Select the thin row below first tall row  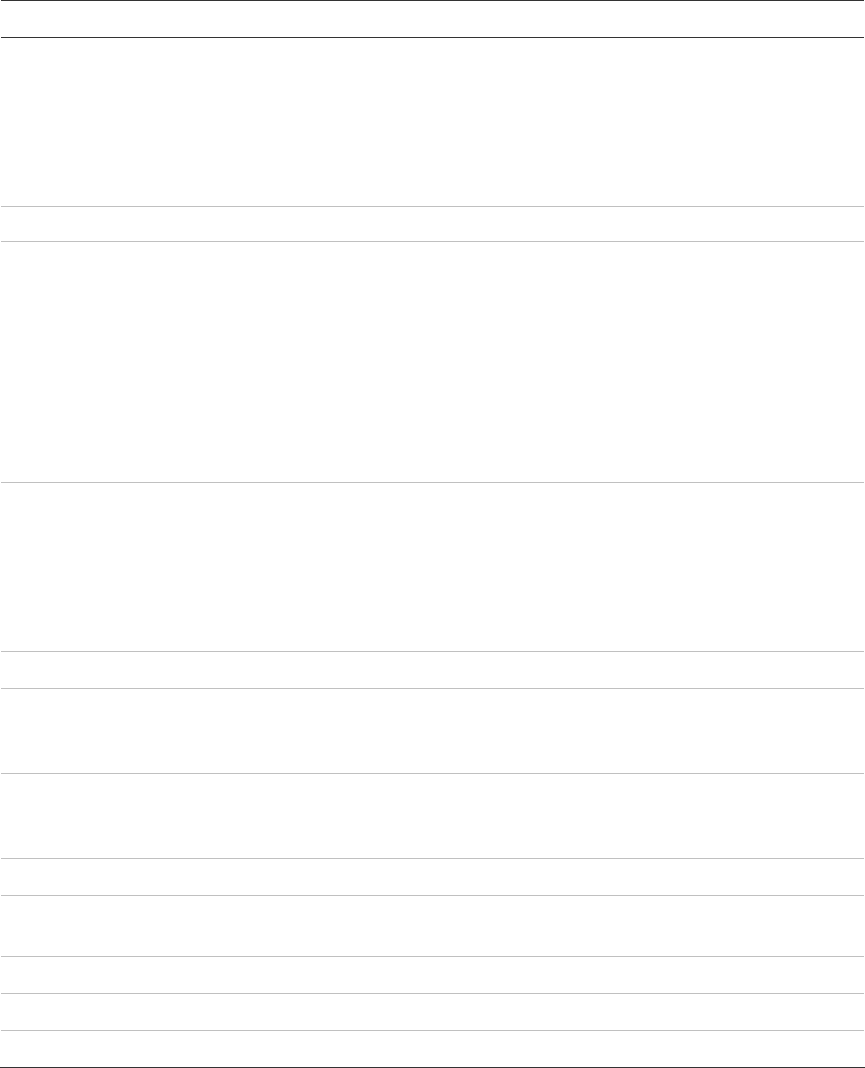point(432,224)
